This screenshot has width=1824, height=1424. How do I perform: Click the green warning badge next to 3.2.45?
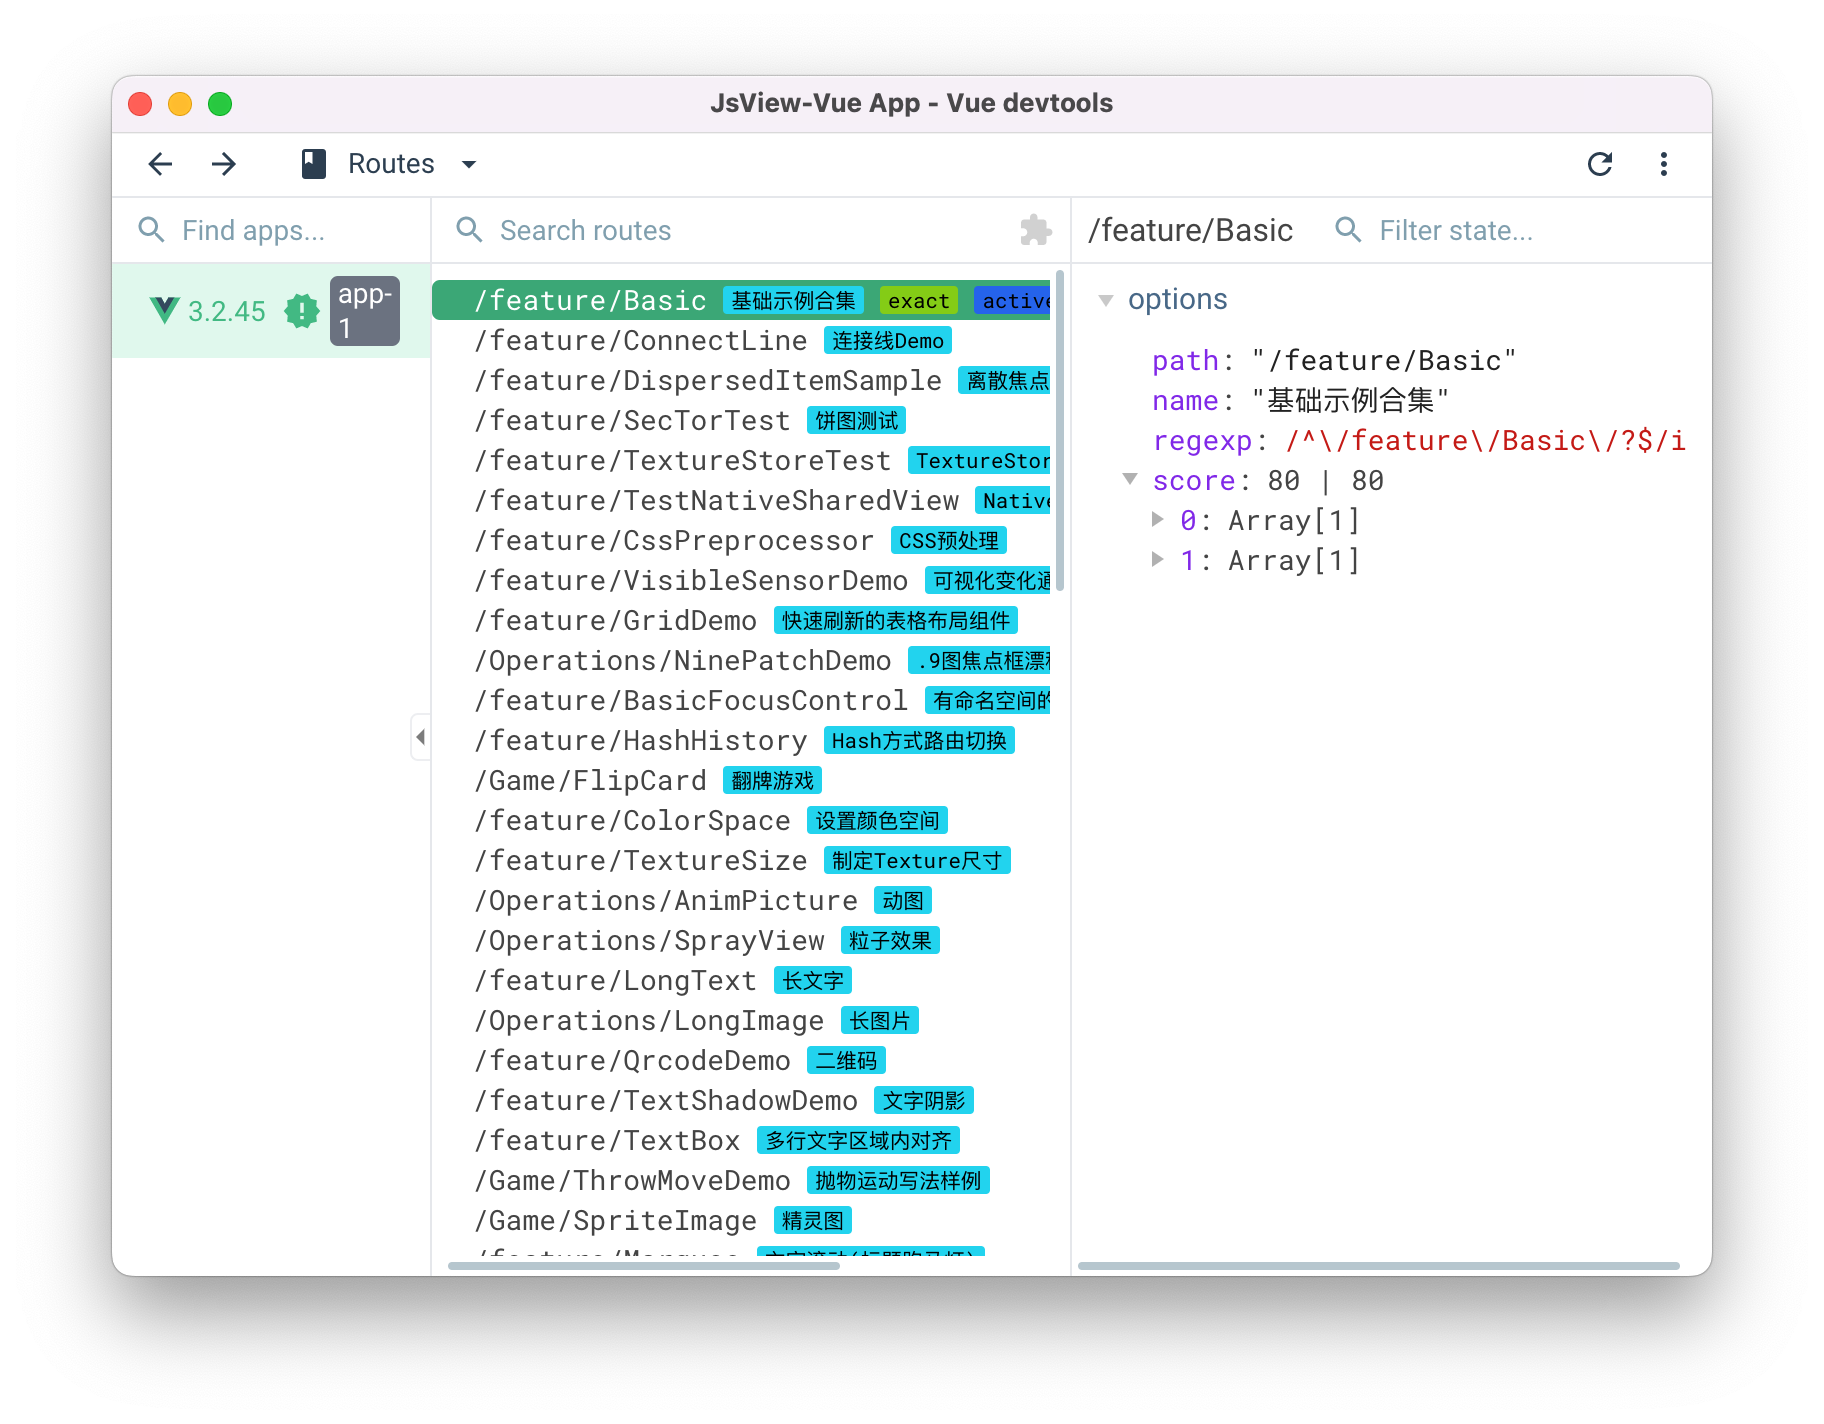coord(301,311)
